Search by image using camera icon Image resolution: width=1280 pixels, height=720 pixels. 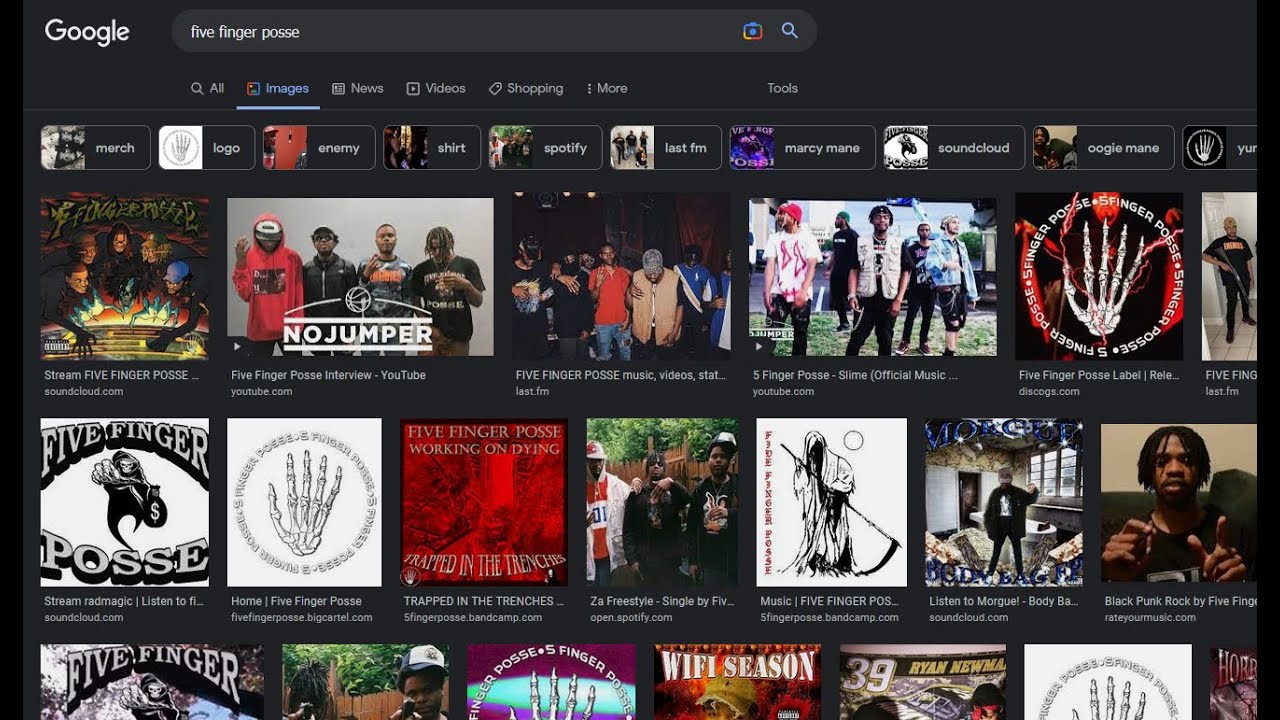point(753,31)
